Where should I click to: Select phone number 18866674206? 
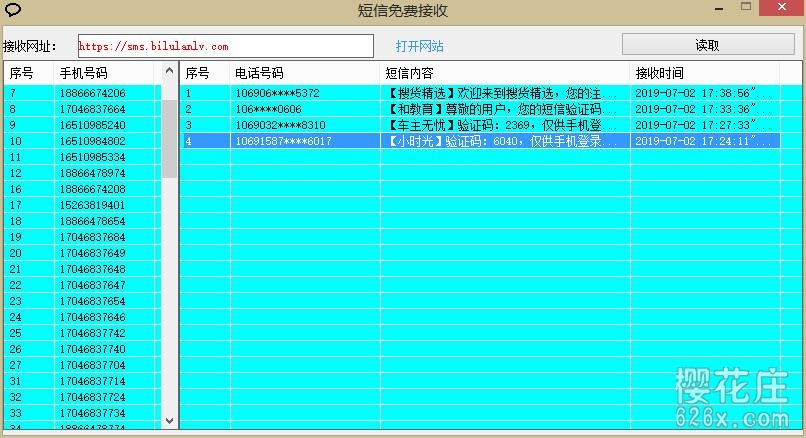click(x=93, y=93)
